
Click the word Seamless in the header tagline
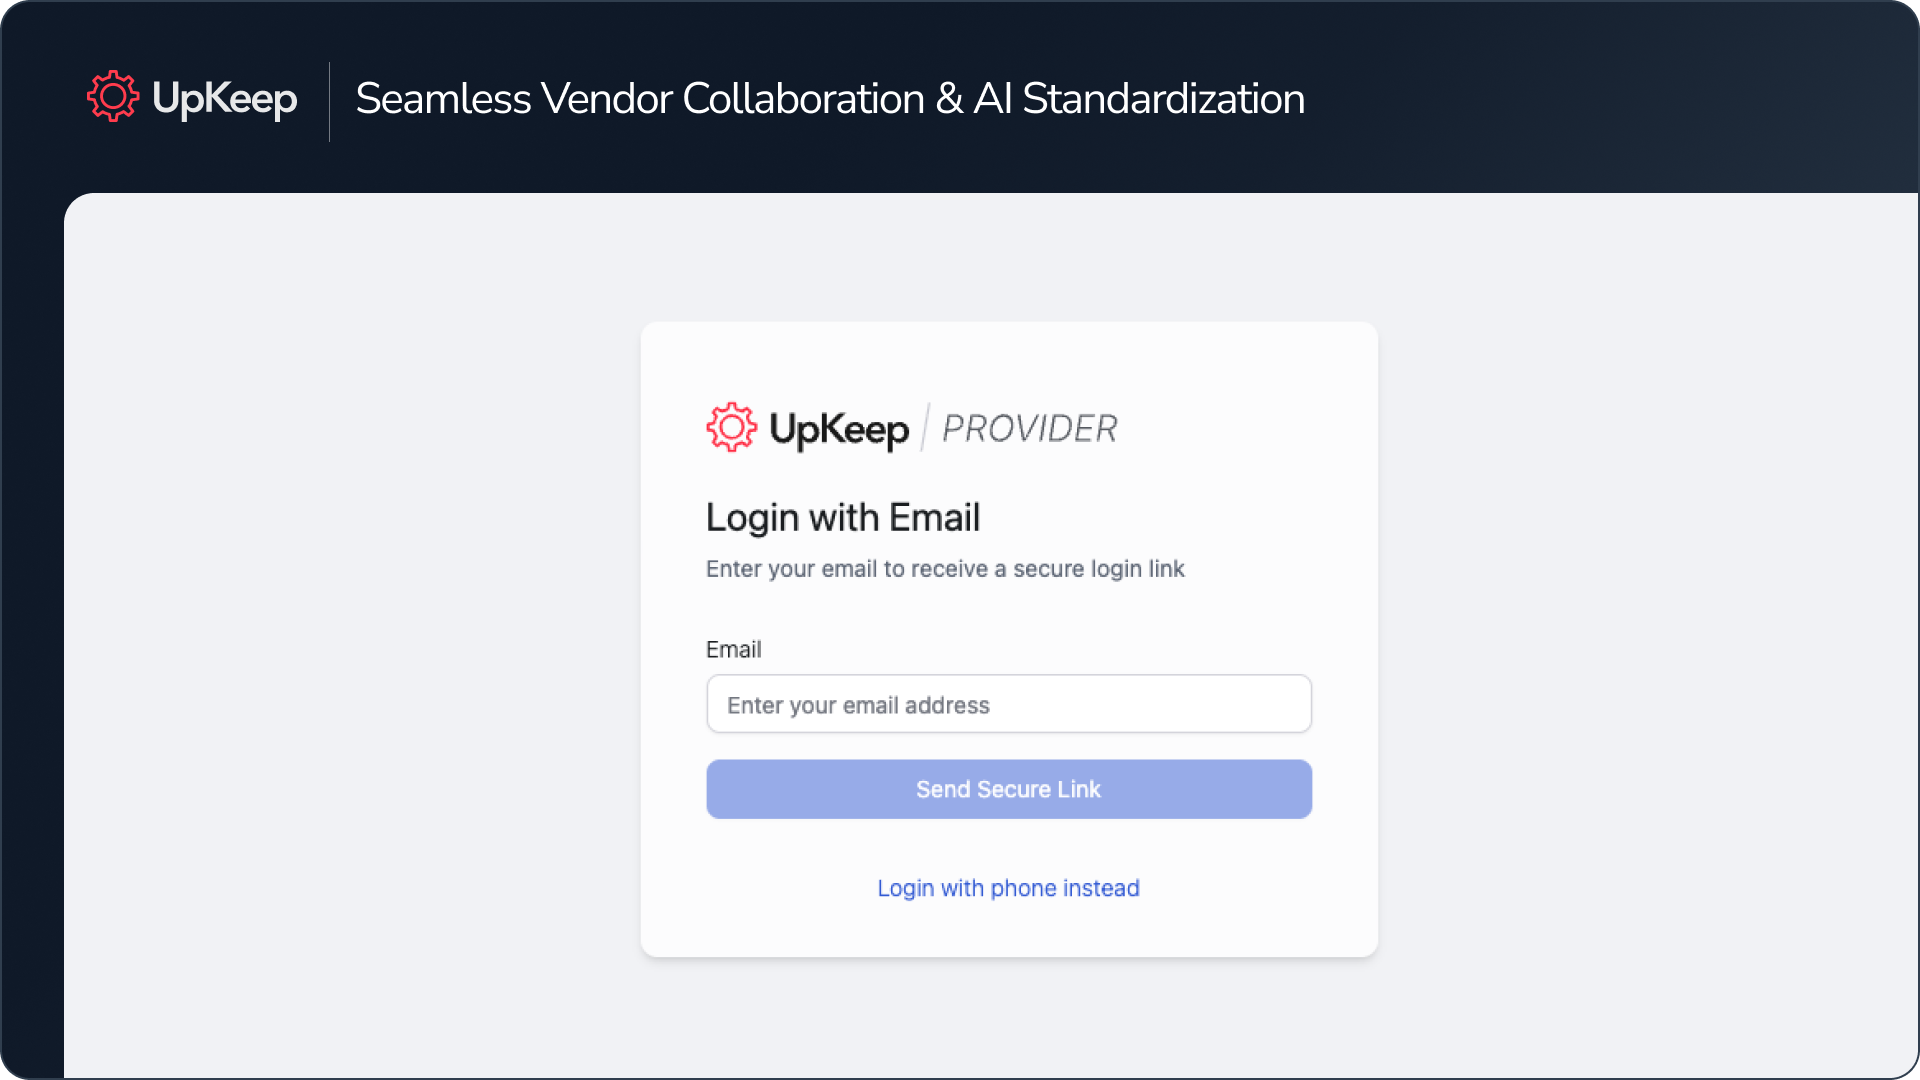(443, 98)
